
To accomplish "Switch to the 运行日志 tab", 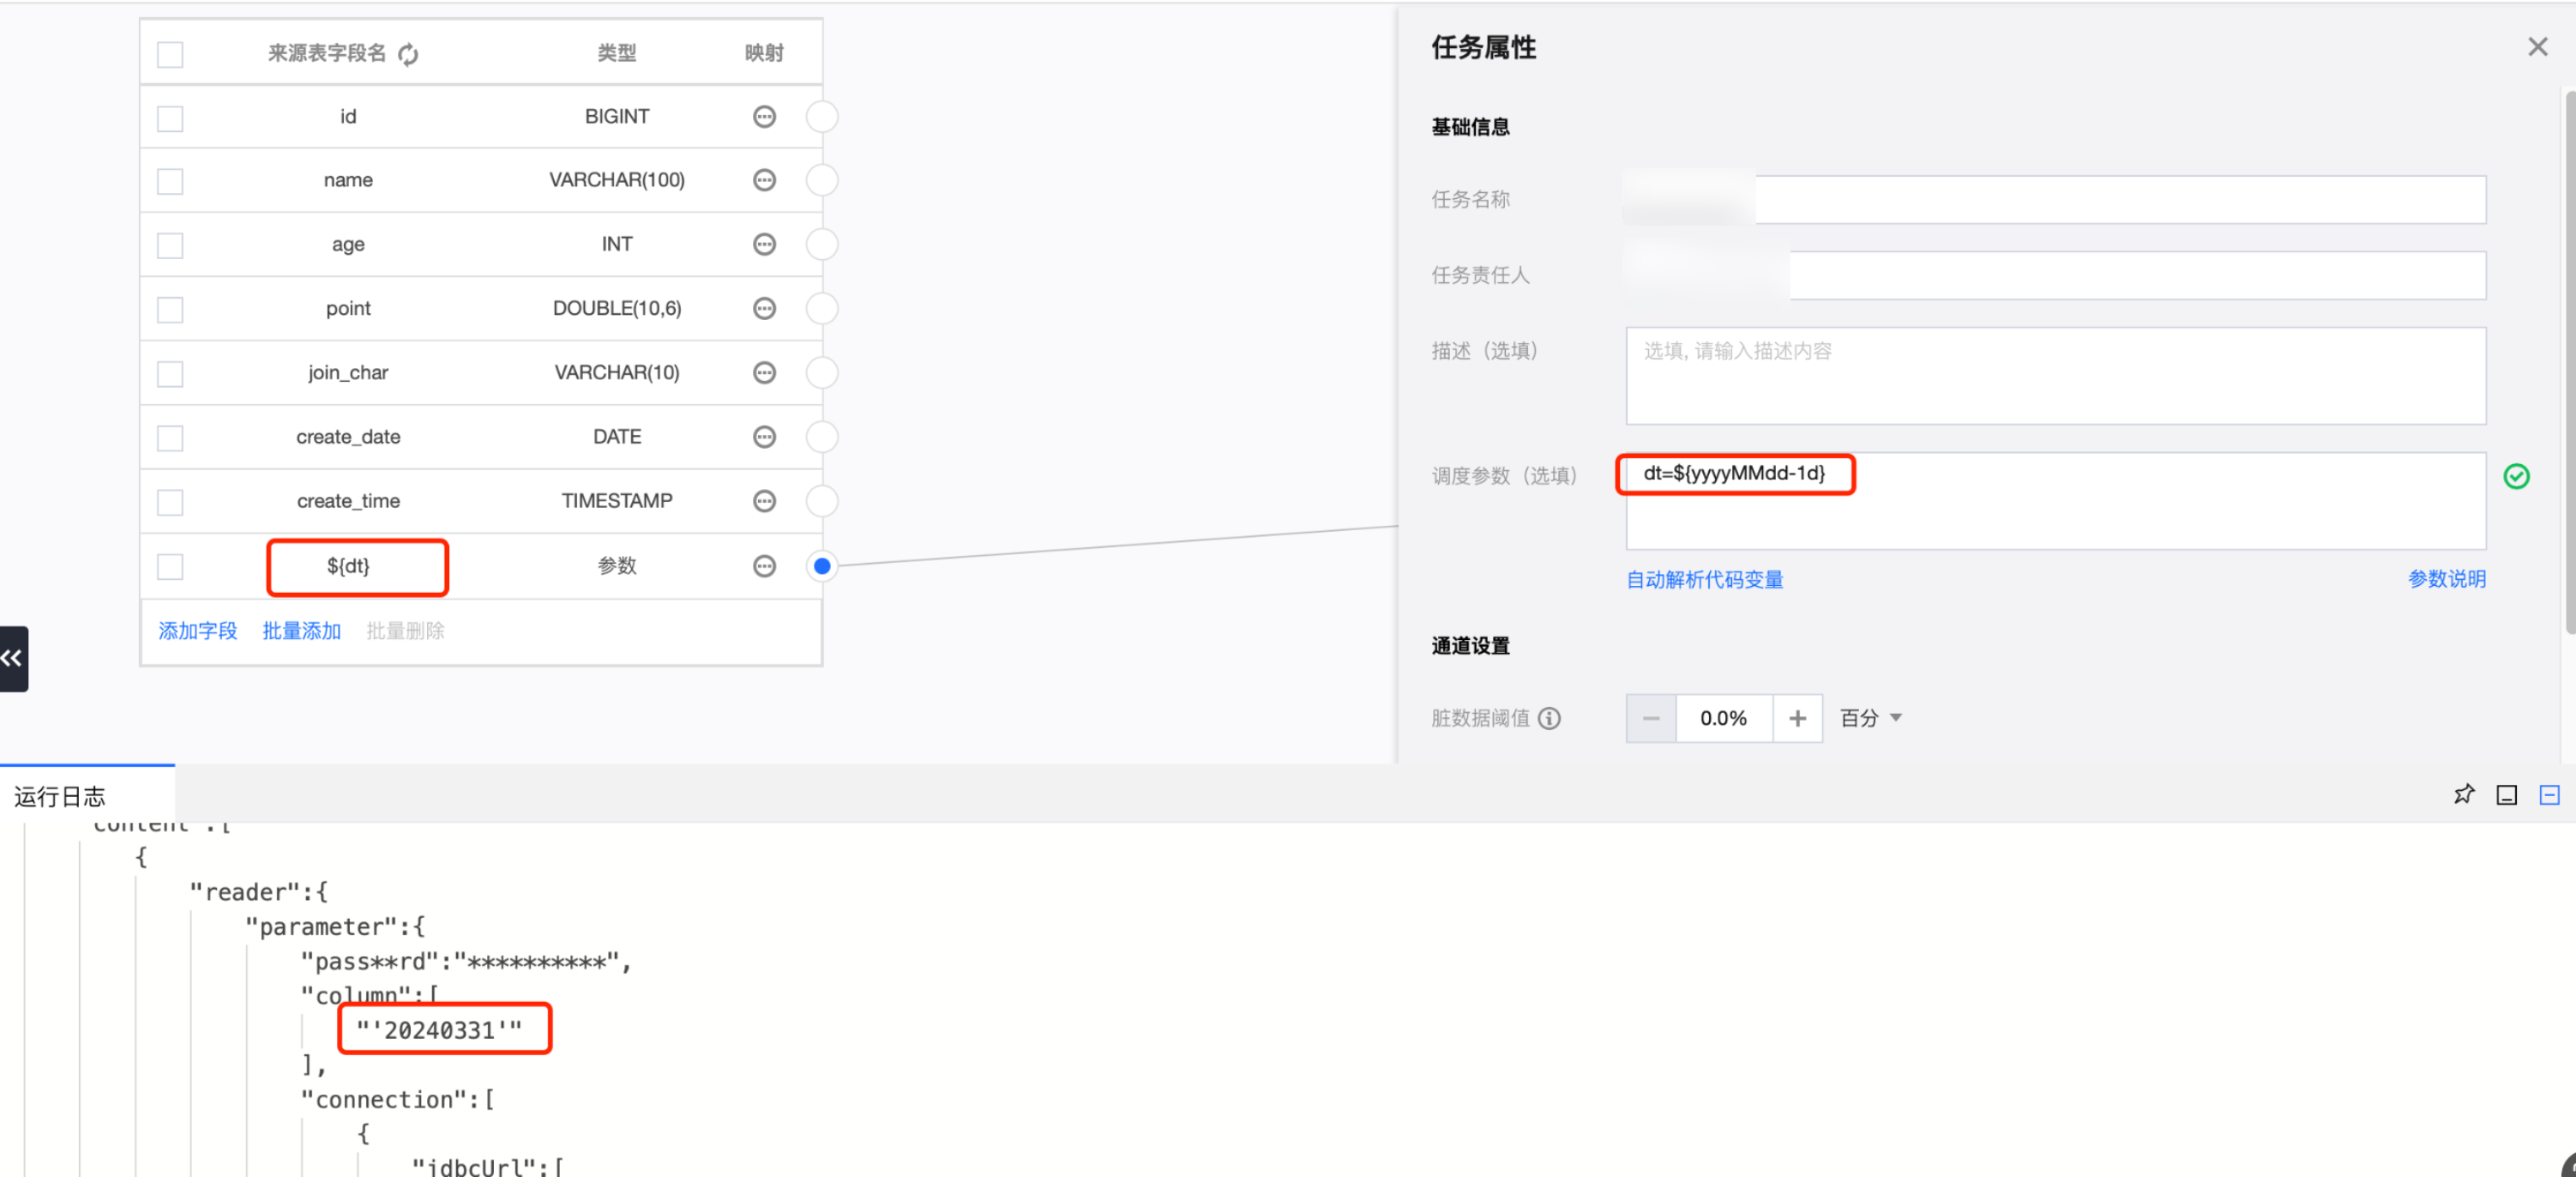I will 60,796.
